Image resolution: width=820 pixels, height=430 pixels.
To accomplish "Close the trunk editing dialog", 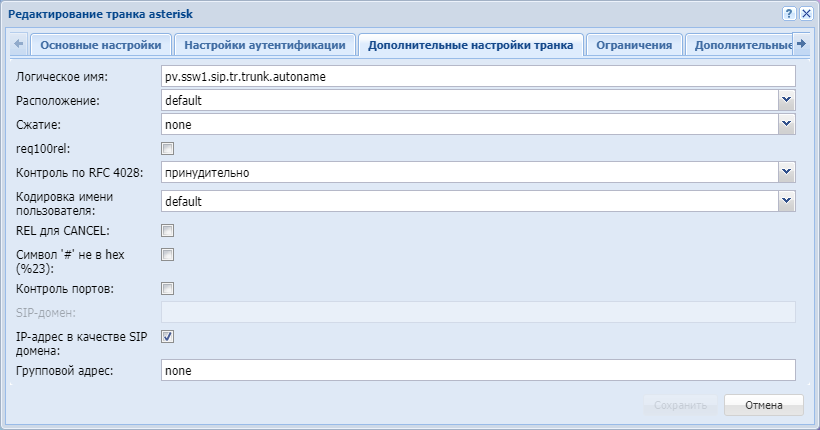I will click(805, 14).
